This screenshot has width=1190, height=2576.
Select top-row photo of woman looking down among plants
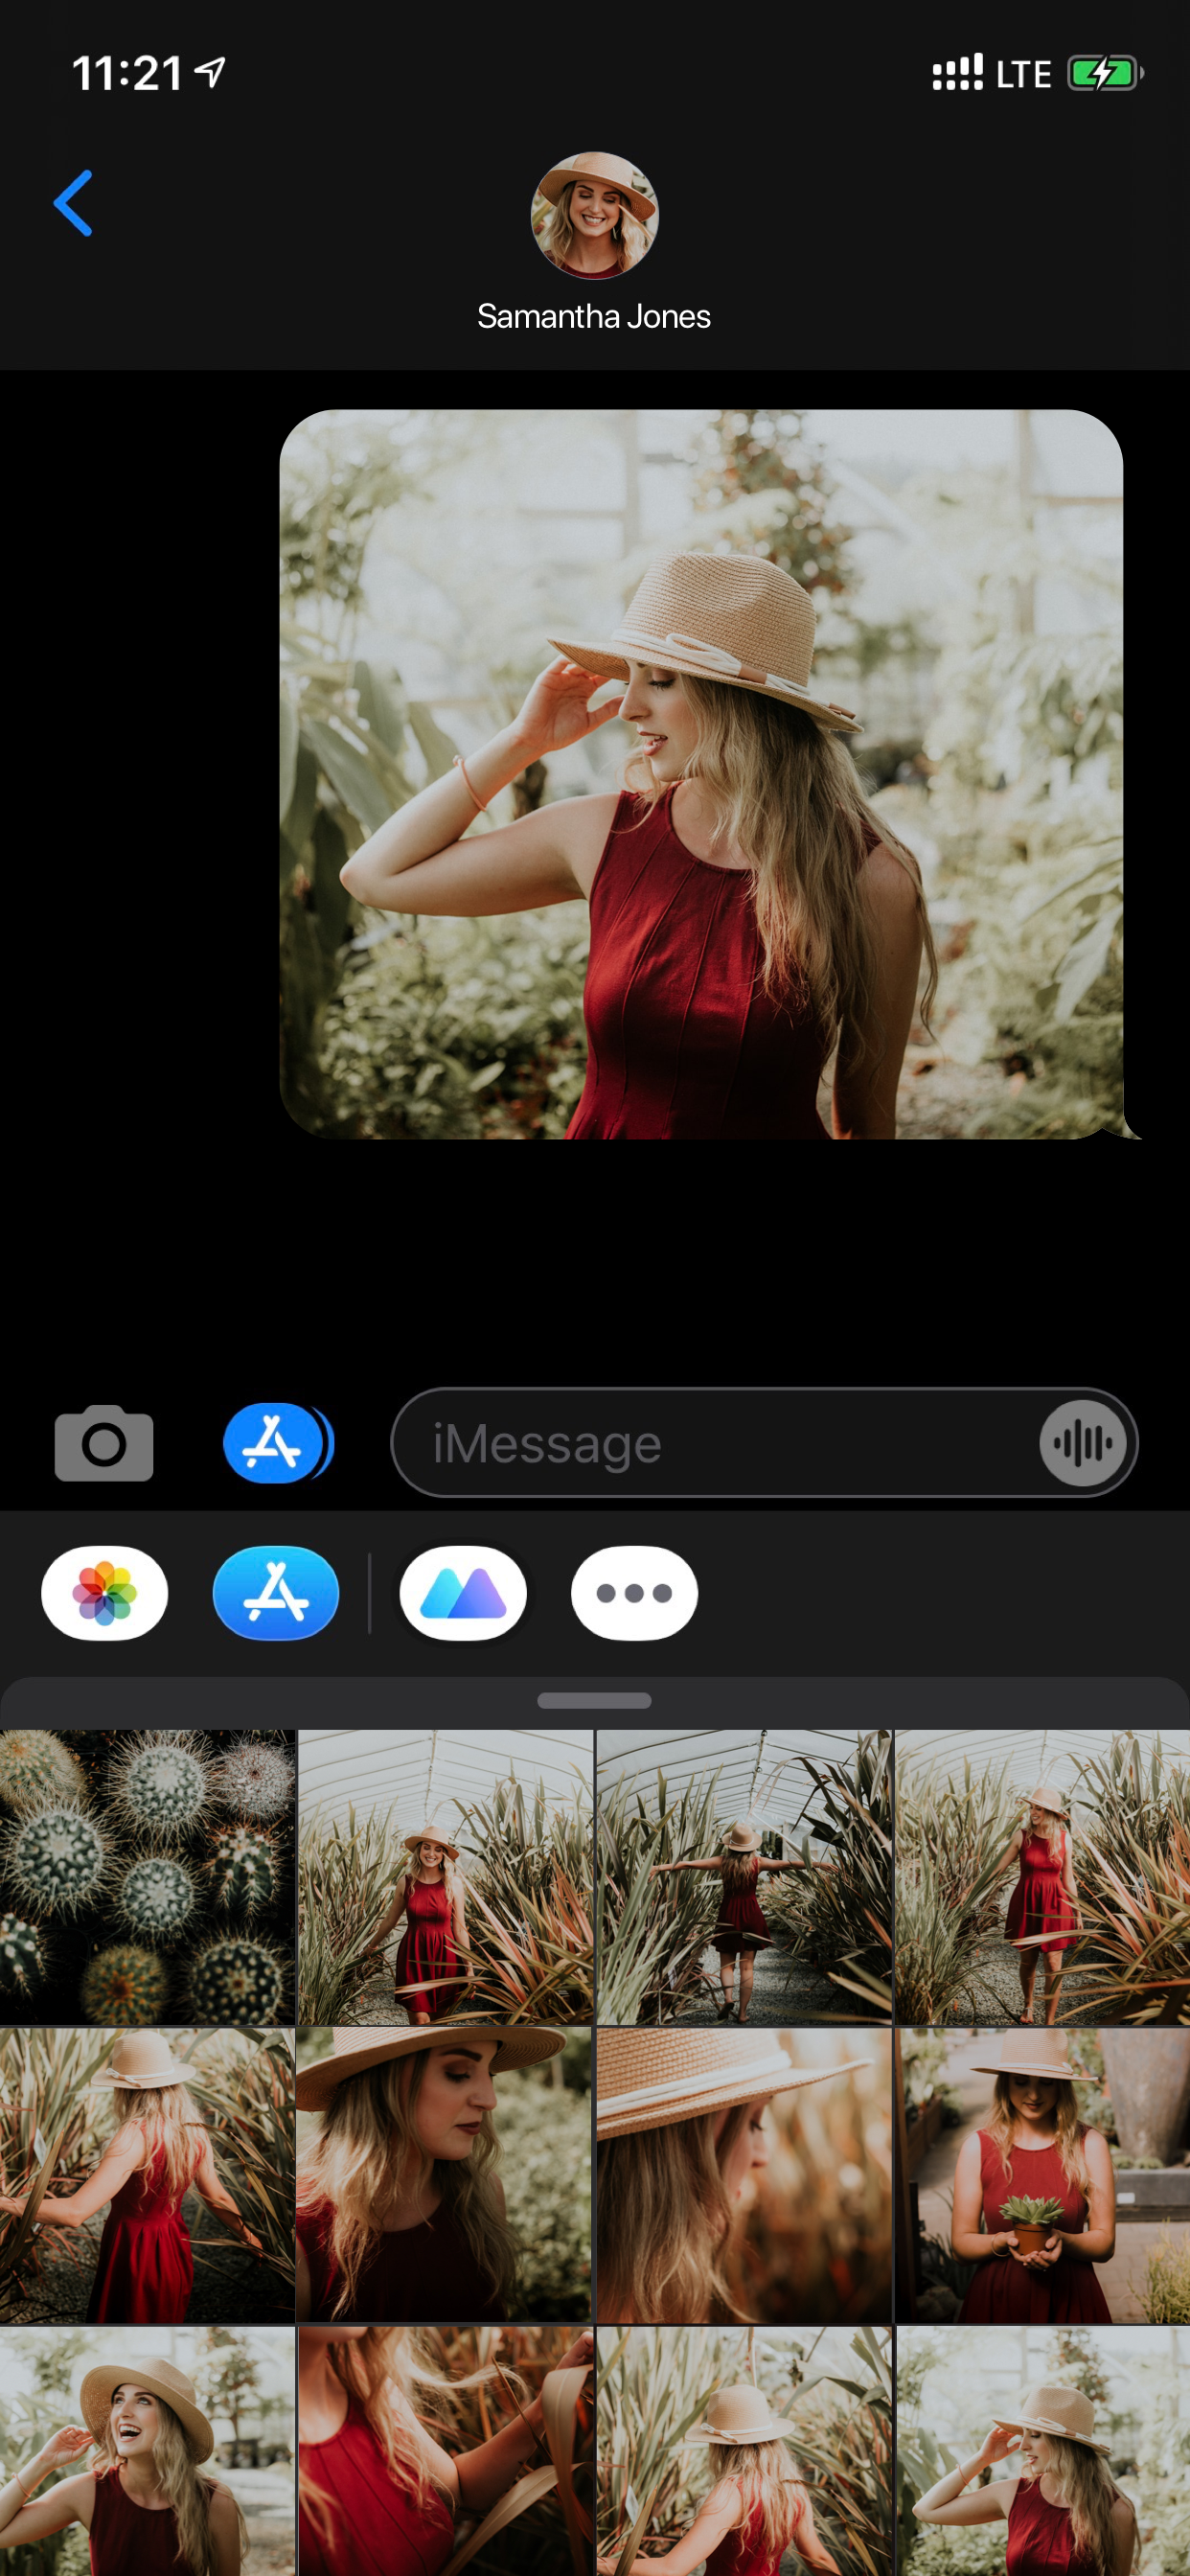pos(1042,1877)
